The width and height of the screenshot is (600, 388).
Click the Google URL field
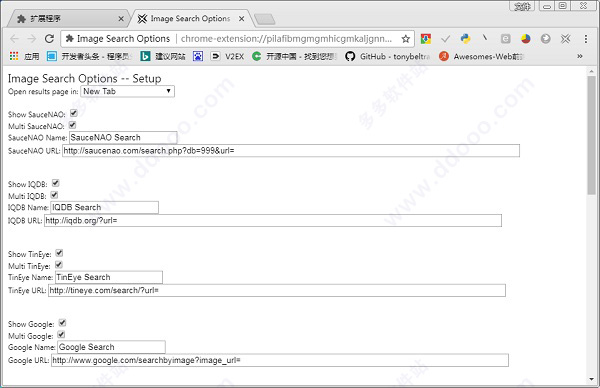tap(280, 360)
